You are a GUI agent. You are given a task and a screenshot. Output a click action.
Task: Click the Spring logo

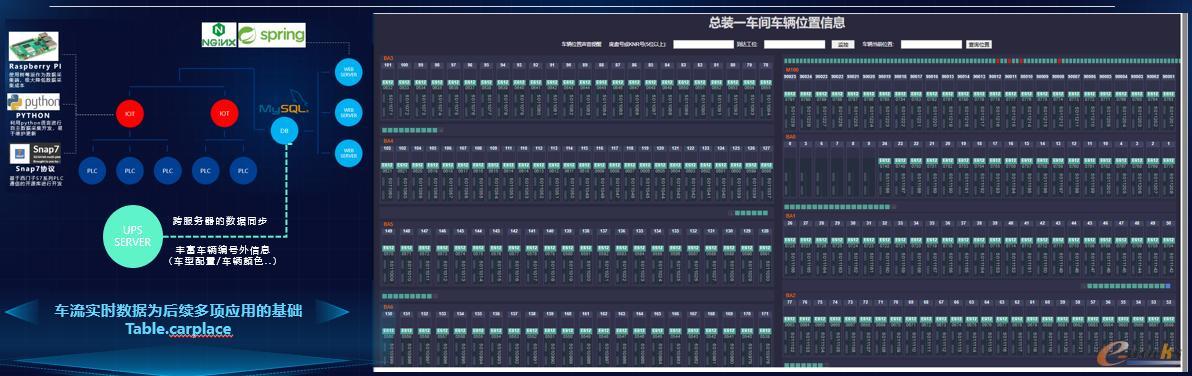tap(271, 35)
